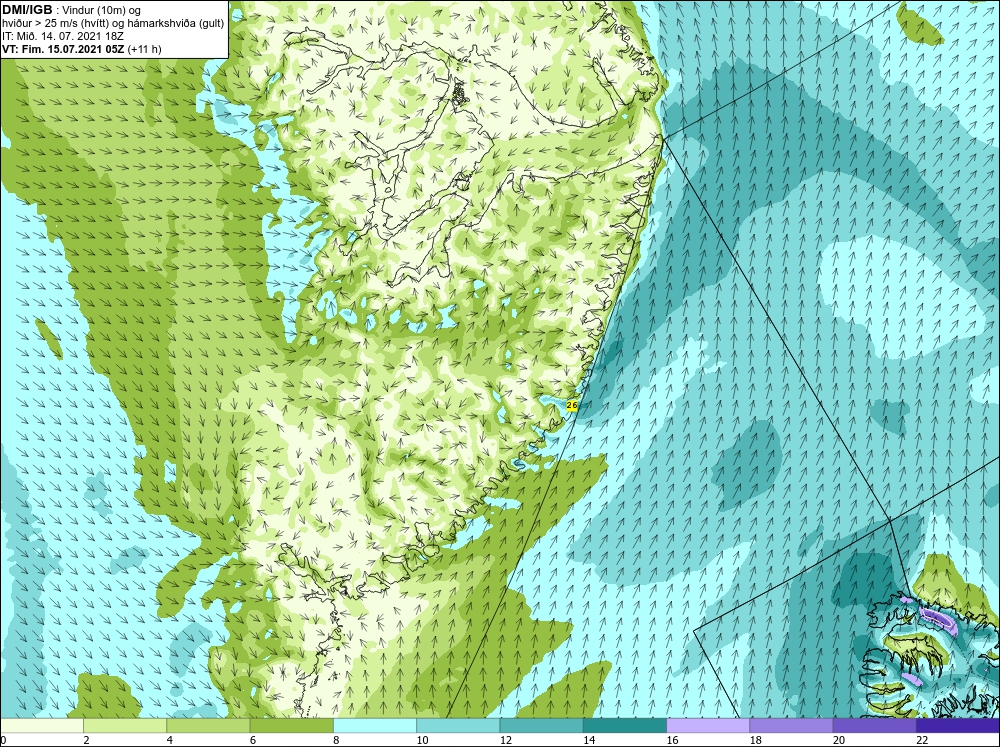Screen dimensions: 1000x747
Task: Click the "VT: Fim. 15.07.2021 05Z" text
Action: coord(63,48)
